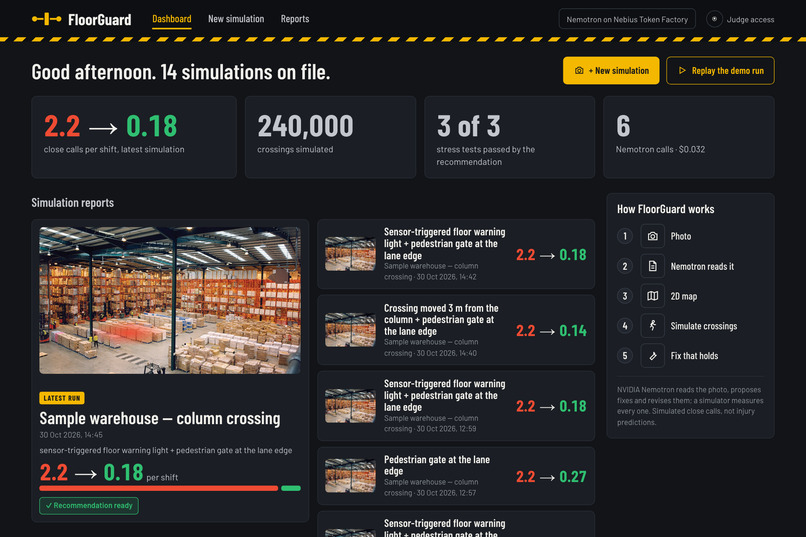This screenshot has height=537, width=806.
Task: Click Nemotron on Nebius Token Factory badge
Action: pos(627,19)
